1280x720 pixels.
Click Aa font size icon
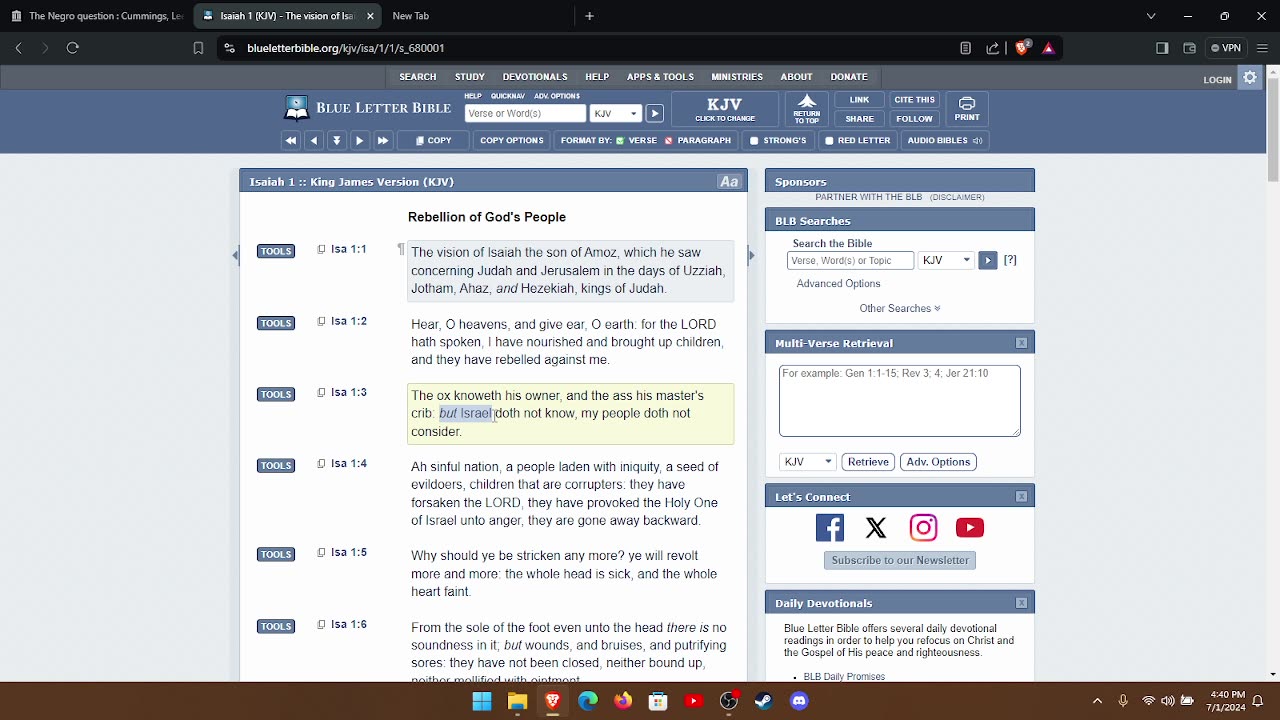pyautogui.click(x=729, y=182)
